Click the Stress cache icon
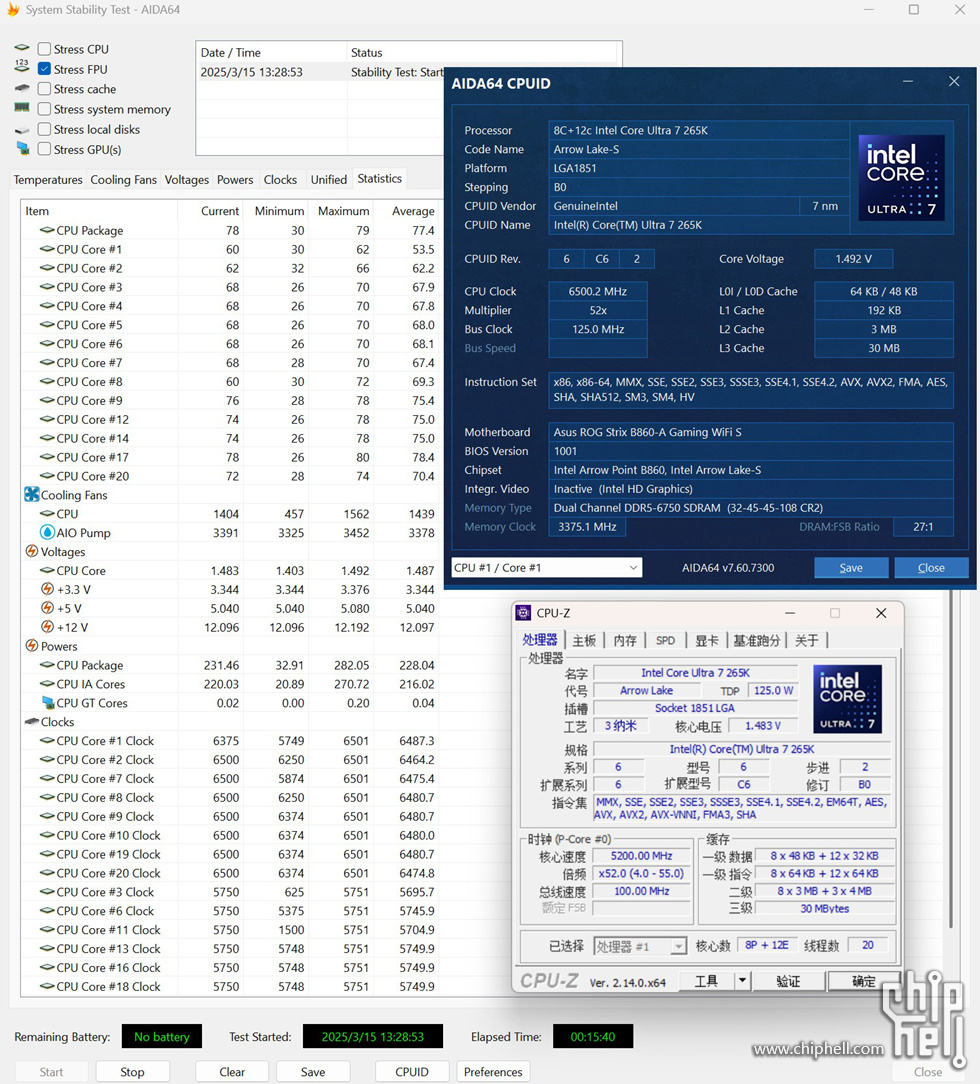This screenshot has height=1084, width=980. (x=22, y=88)
